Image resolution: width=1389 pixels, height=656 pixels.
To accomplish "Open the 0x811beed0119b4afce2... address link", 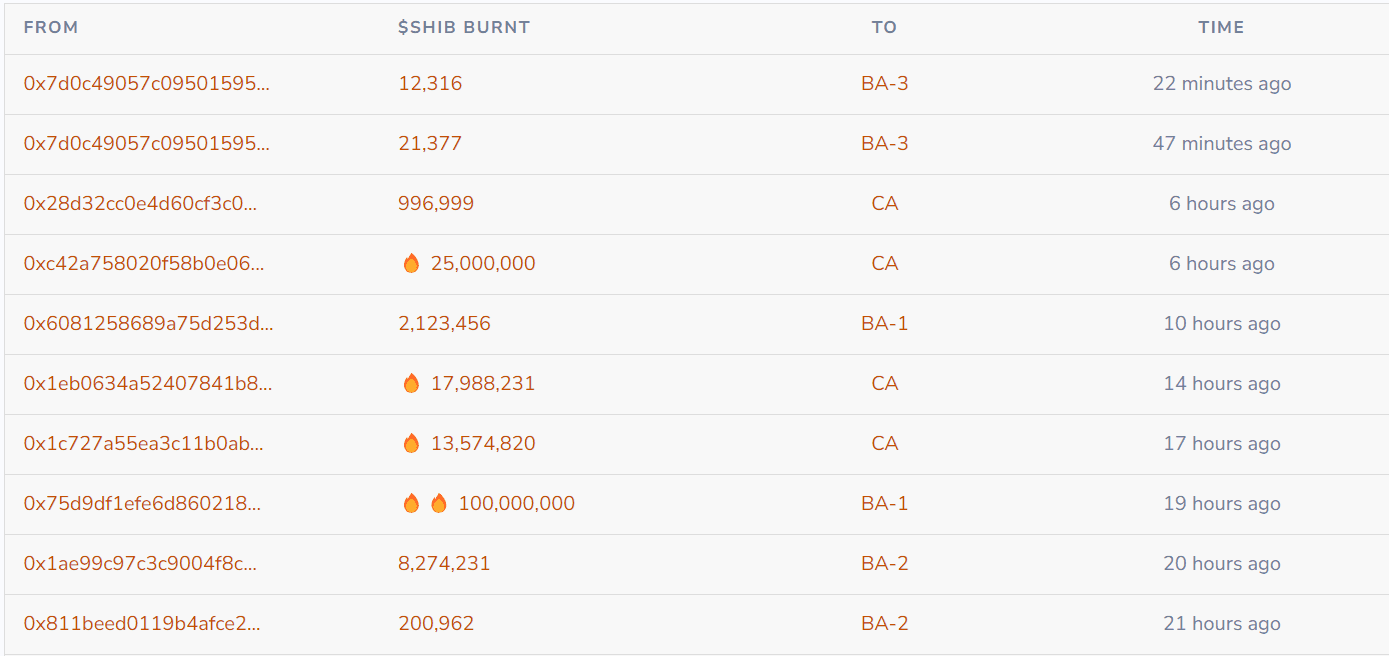I will tap(142, 624).
